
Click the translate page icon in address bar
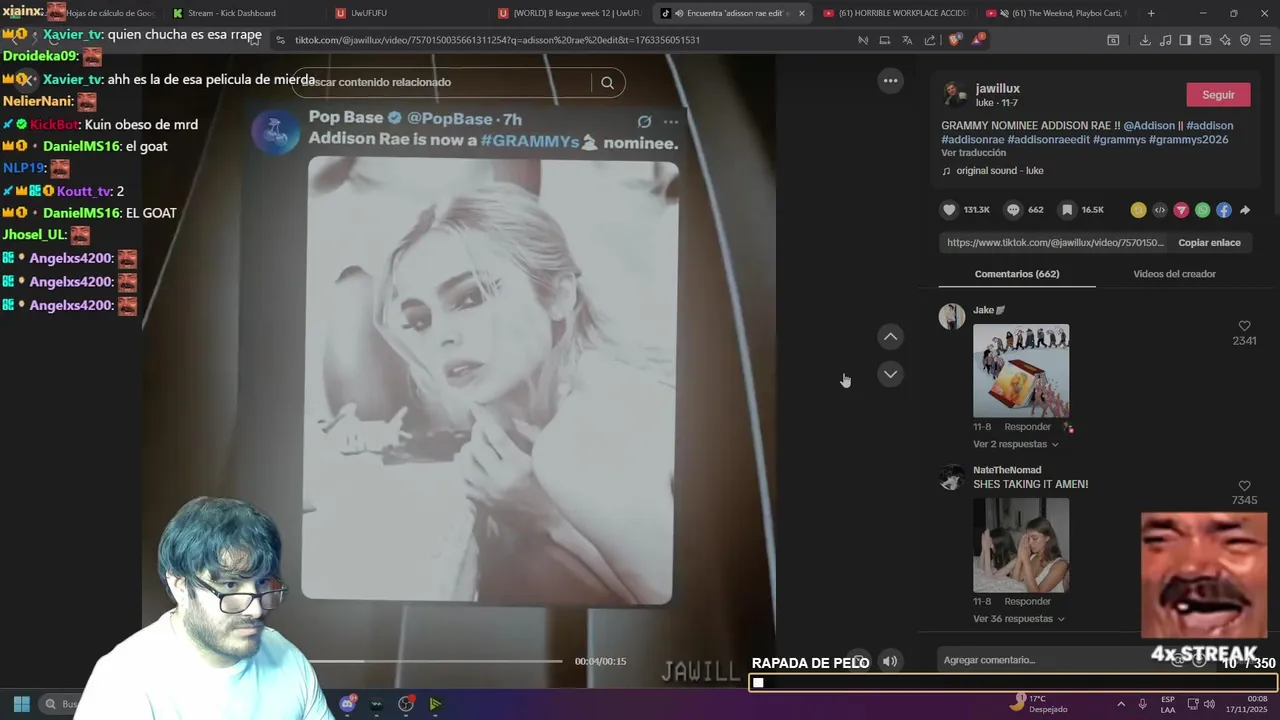(x=907, y=40)
